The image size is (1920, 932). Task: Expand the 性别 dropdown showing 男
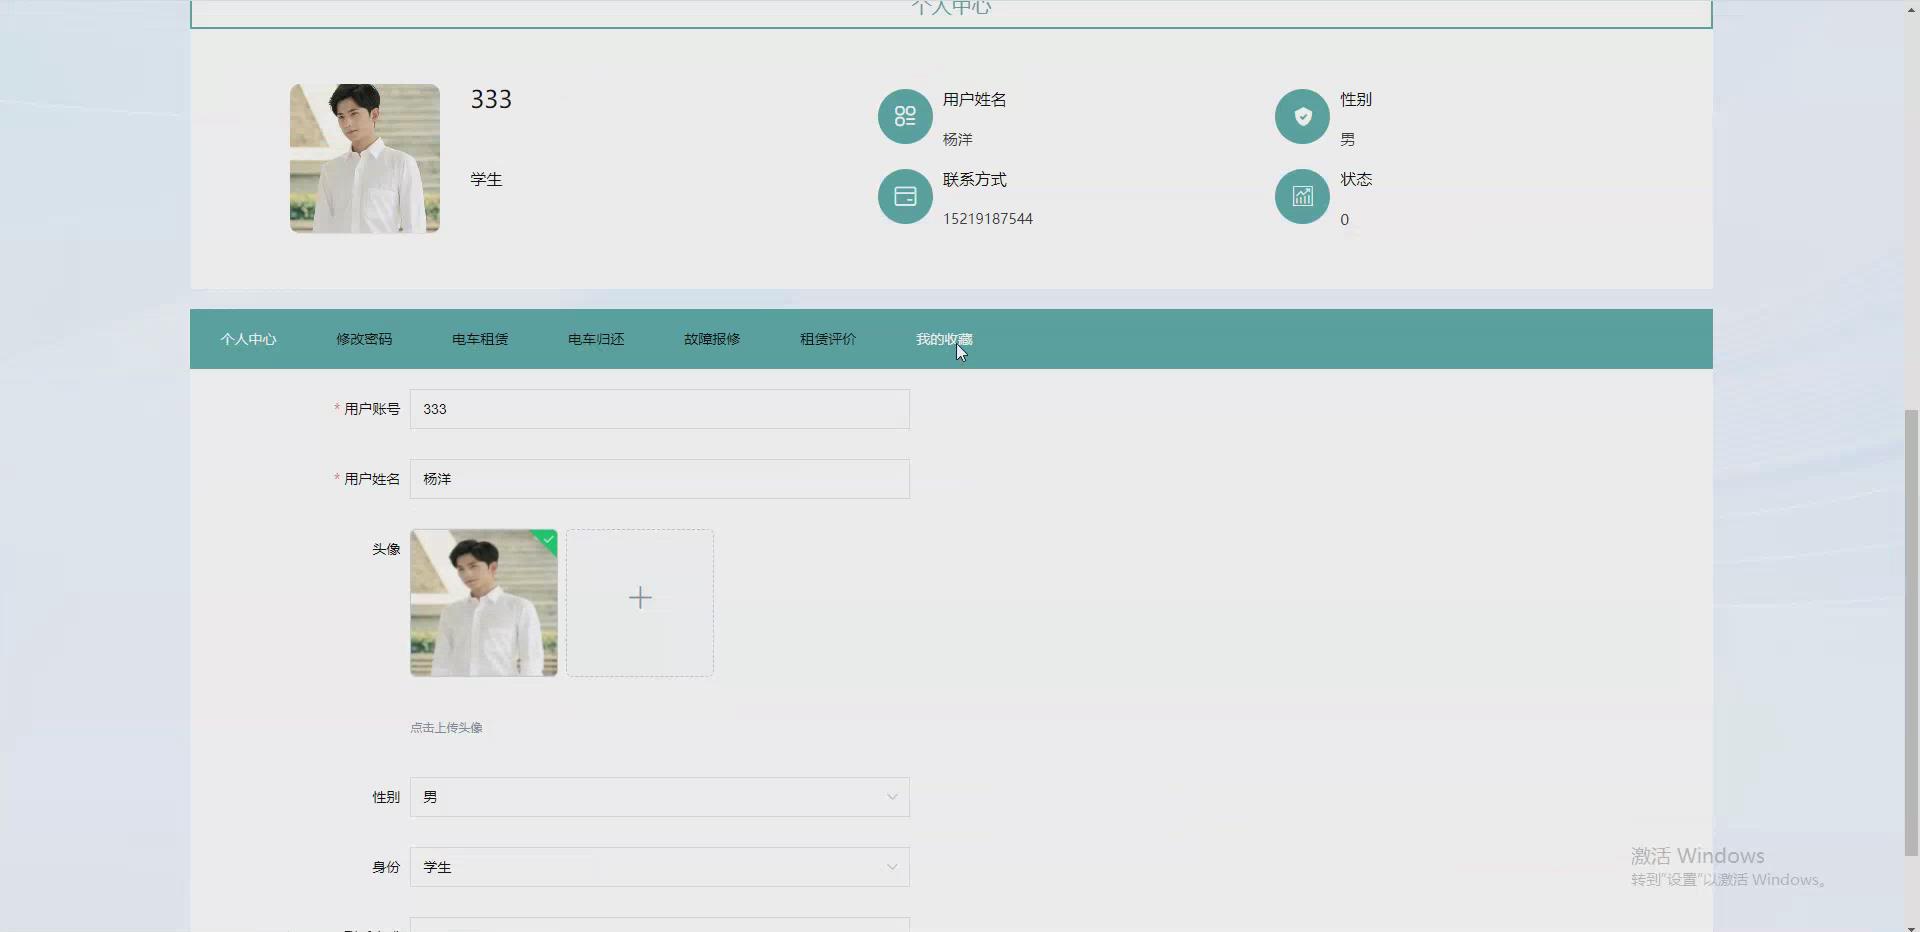click(x=660, y=797)
